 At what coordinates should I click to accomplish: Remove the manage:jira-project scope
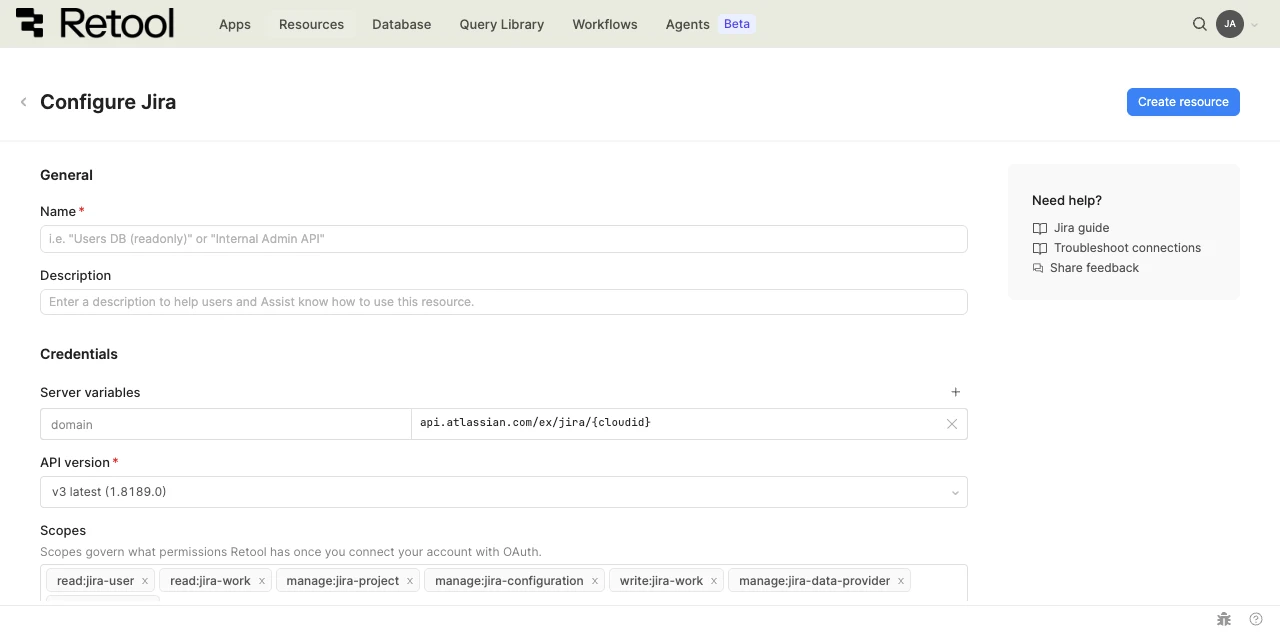pyautogui.click(x=410, y=581)
